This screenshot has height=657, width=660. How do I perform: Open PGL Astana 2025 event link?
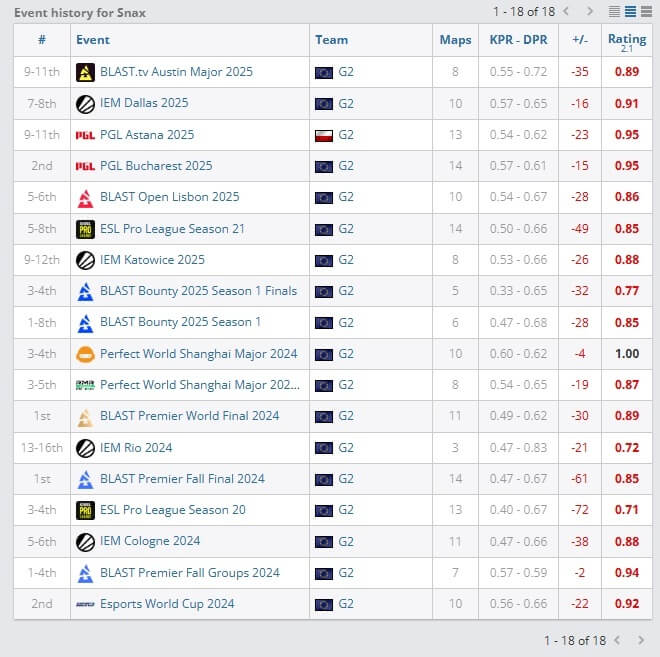click(147, 135)
